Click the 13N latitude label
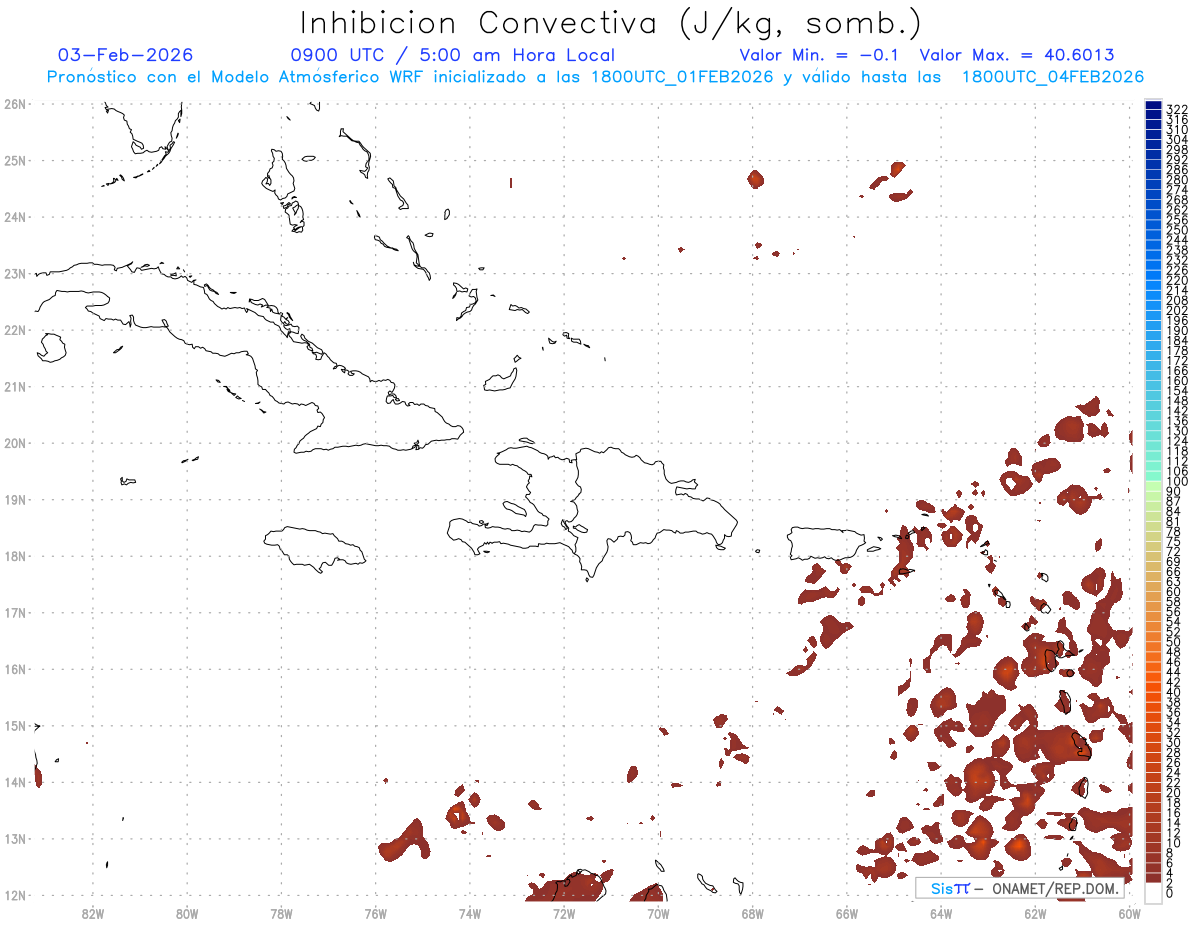1200x927 pixels. coord(15,839)
